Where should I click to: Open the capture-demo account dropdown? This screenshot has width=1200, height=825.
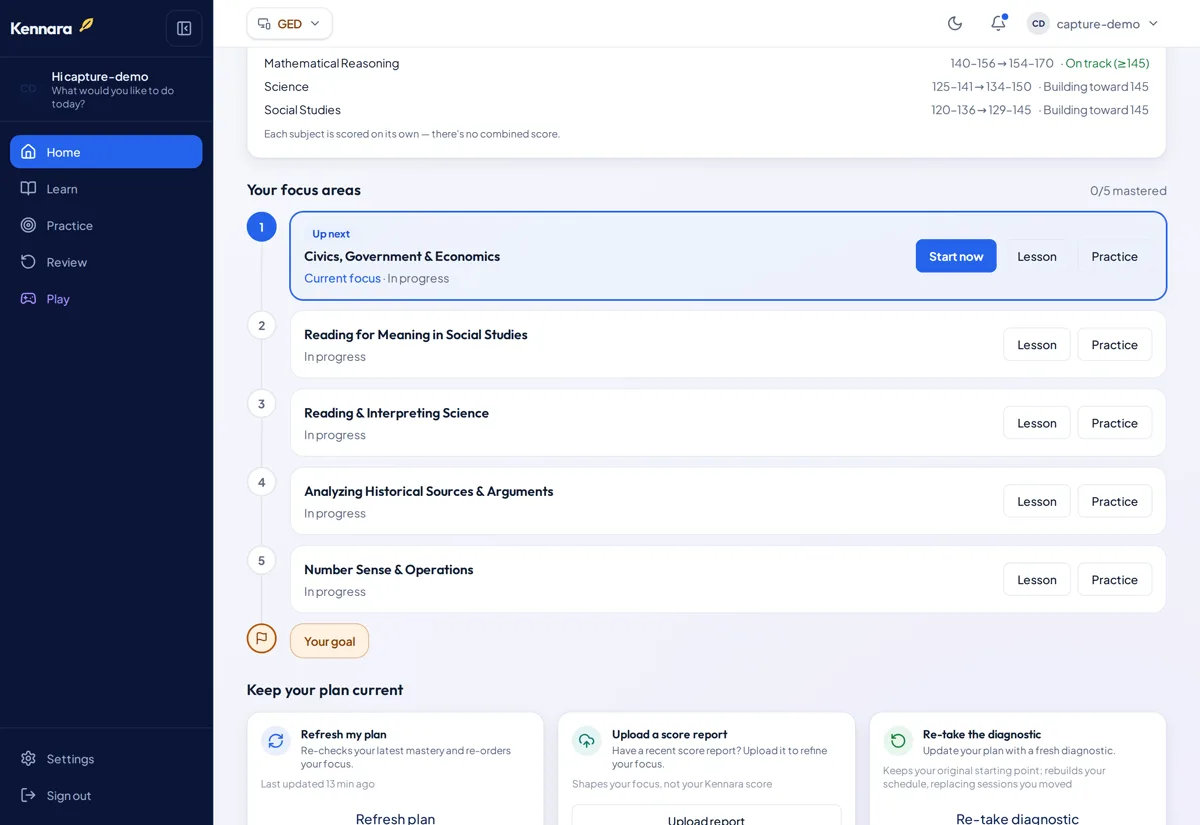(x=1094, y=23)
